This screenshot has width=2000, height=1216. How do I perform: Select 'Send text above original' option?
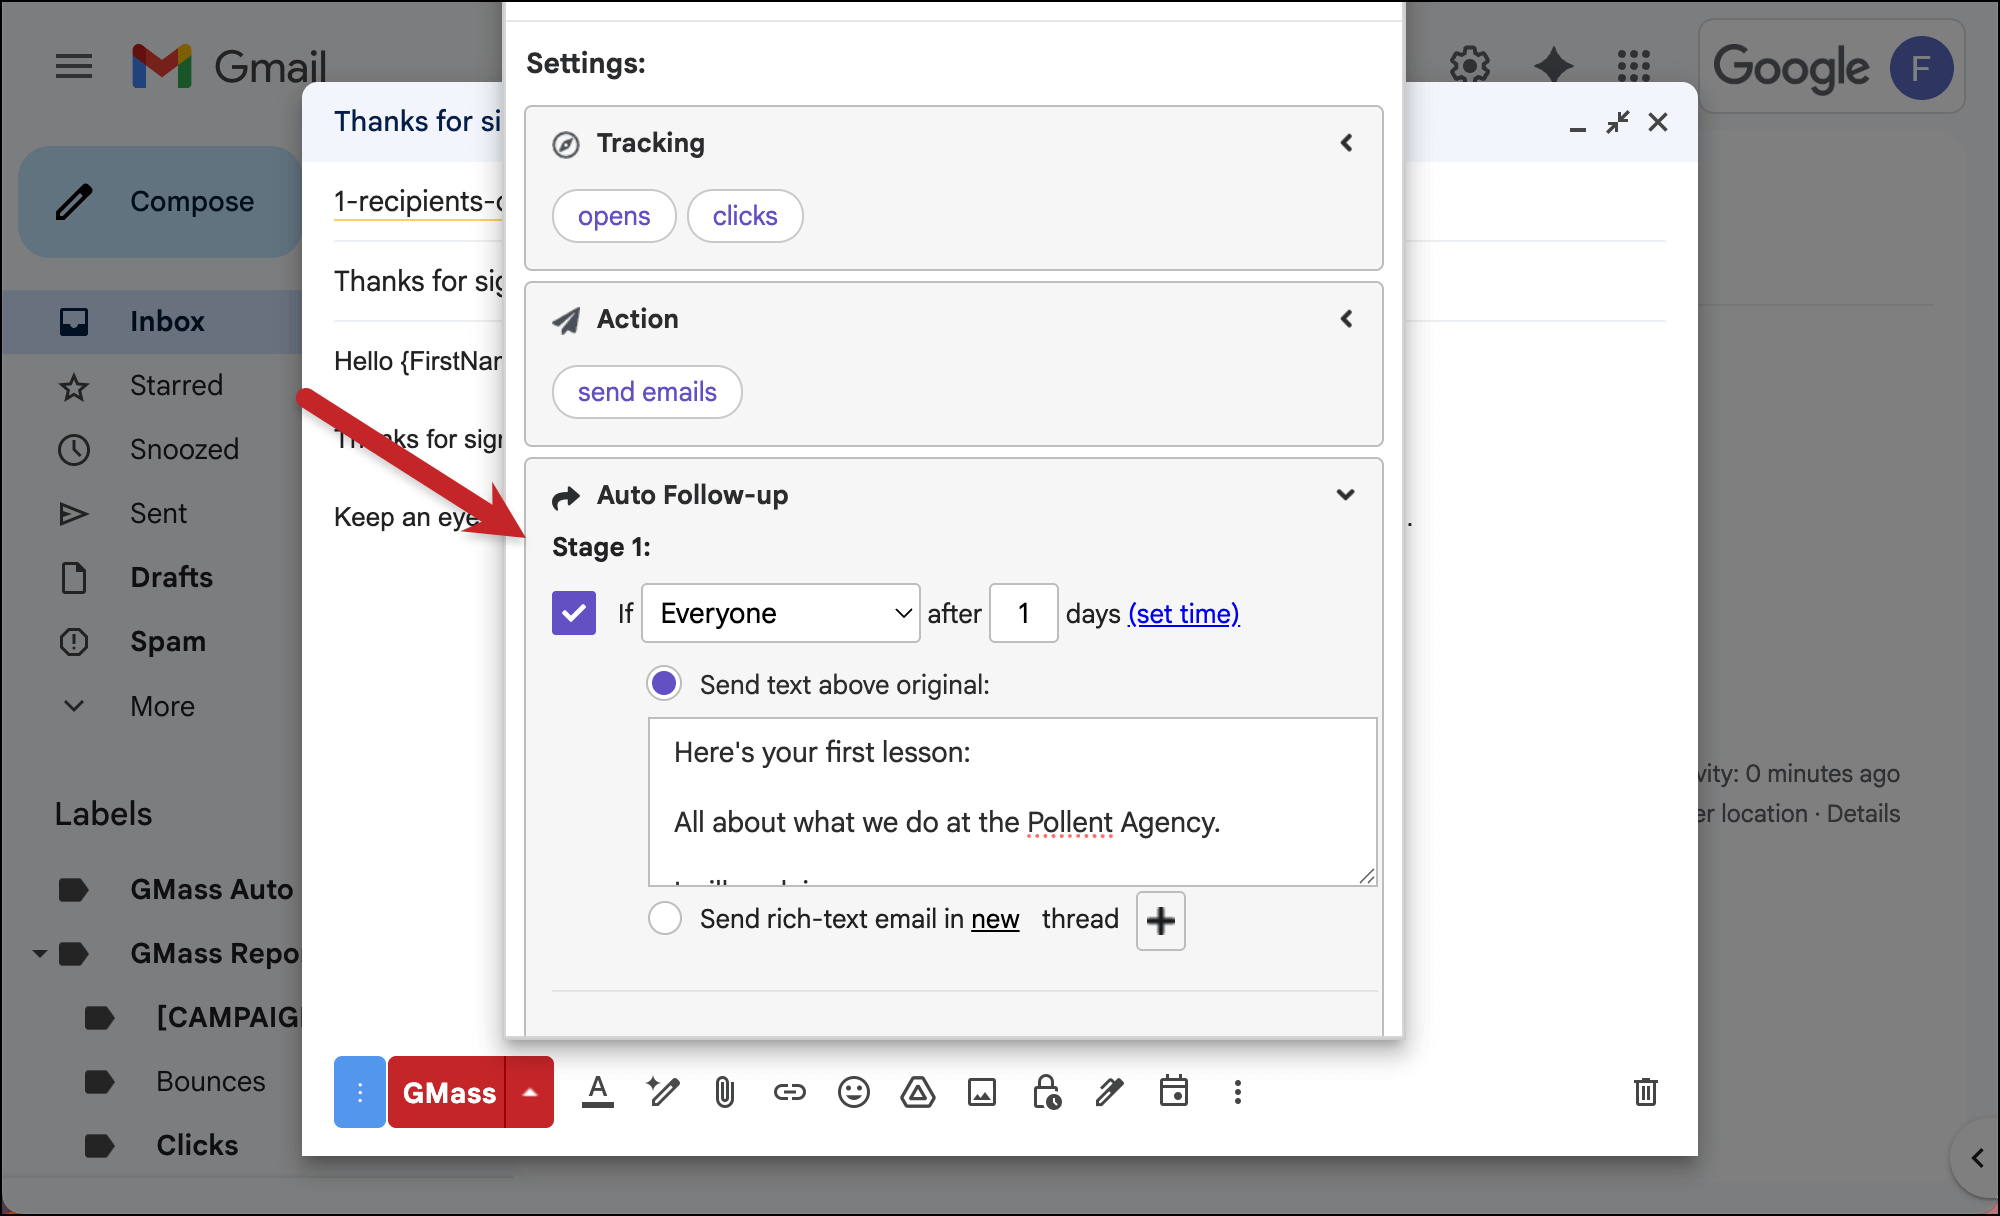click(x=665, y=683)
